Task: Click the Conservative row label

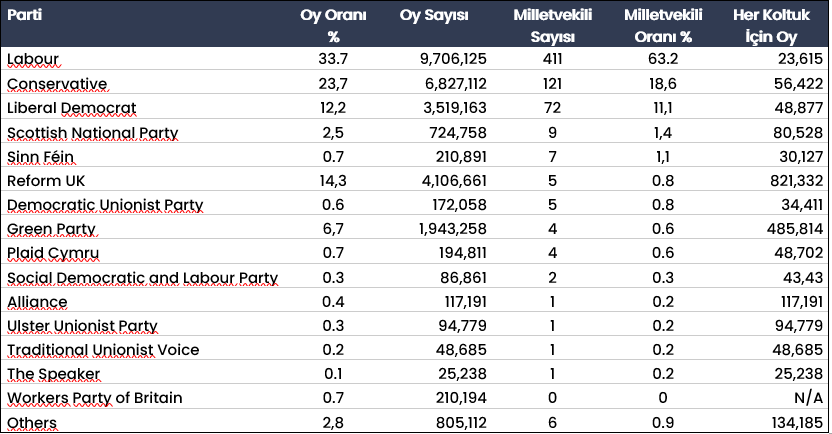Action: tap(56, 83)
